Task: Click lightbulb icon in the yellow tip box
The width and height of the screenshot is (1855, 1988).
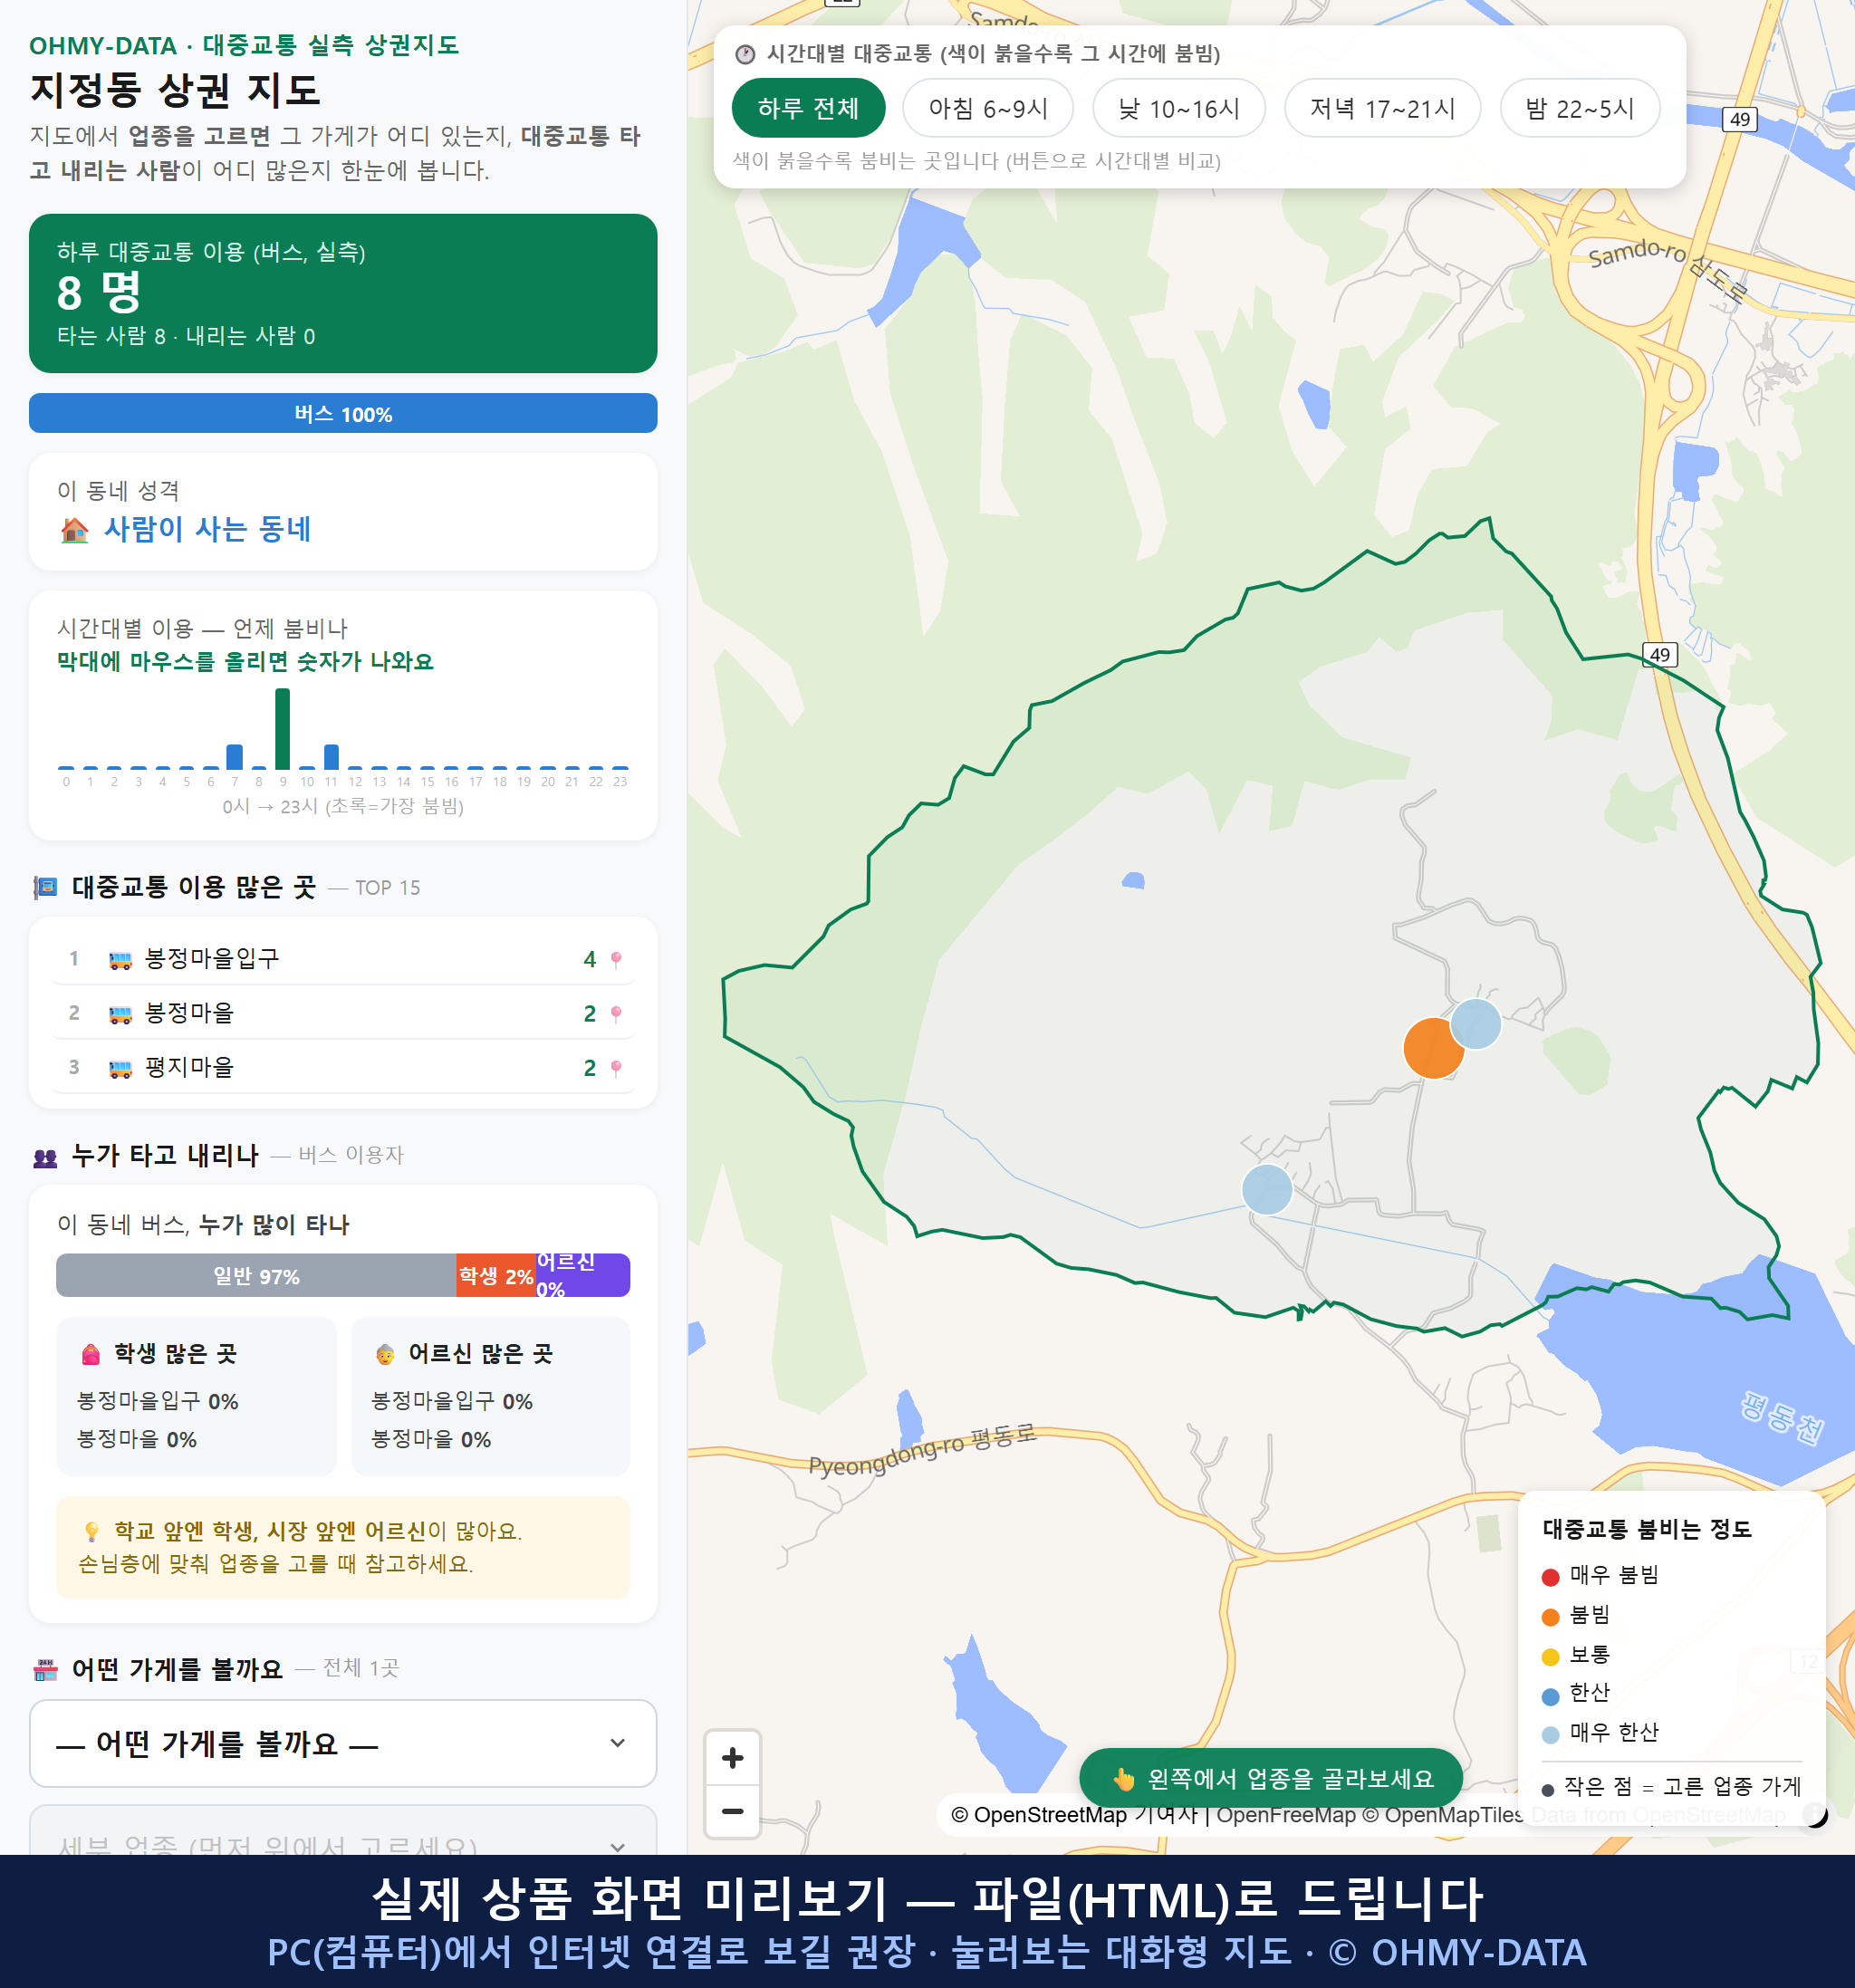Action: coord(91,1531)
